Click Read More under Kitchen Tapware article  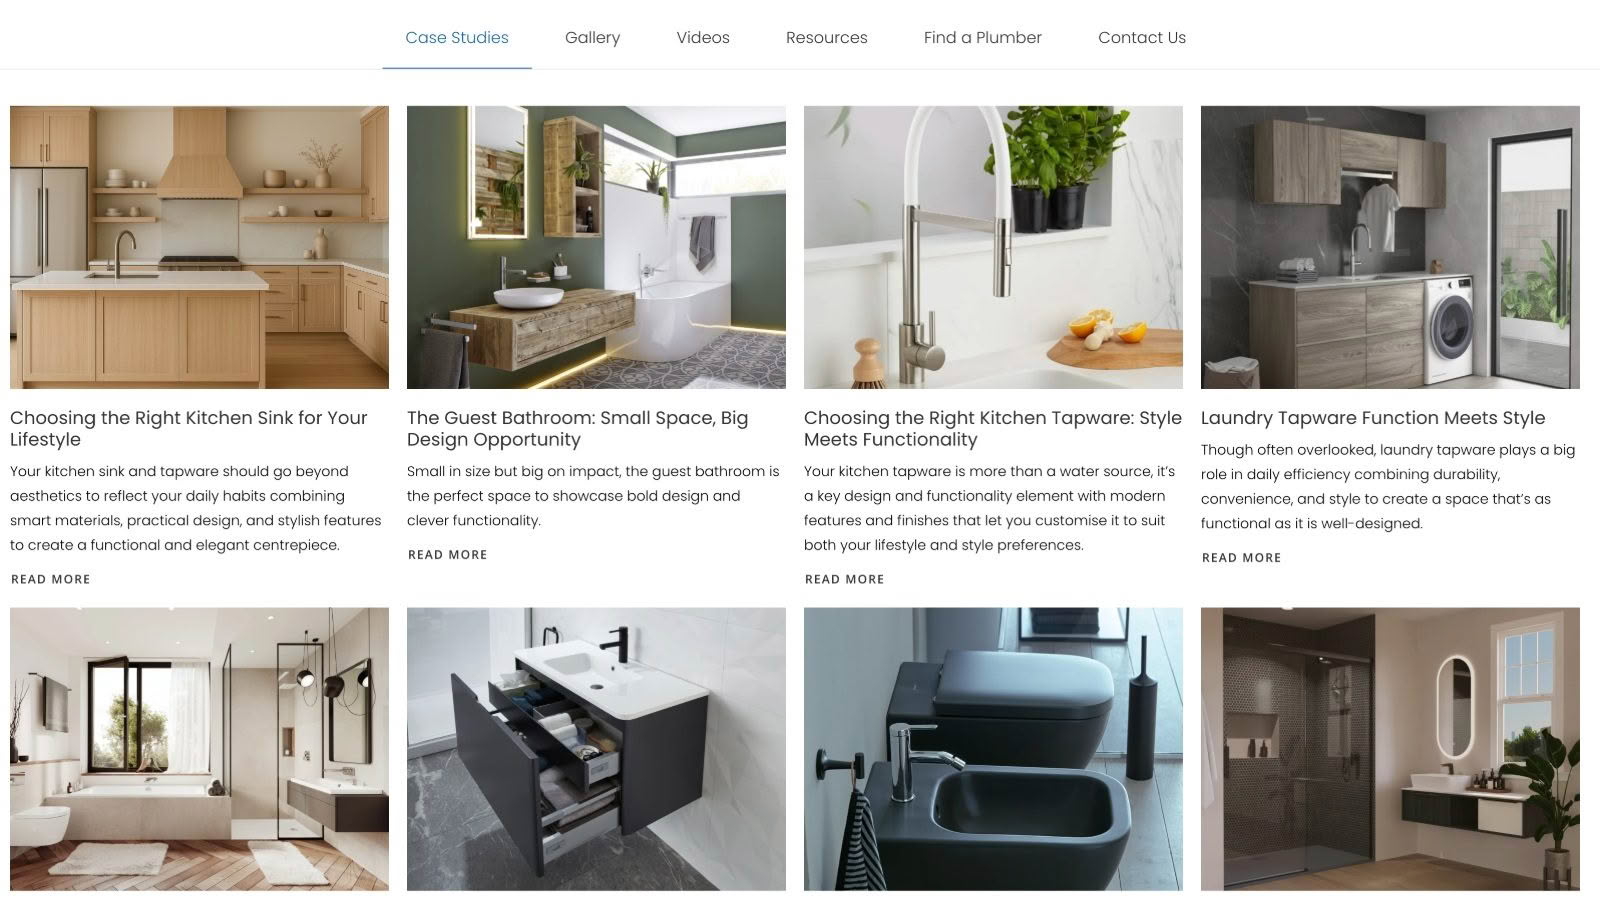click(x=845, y=579)
